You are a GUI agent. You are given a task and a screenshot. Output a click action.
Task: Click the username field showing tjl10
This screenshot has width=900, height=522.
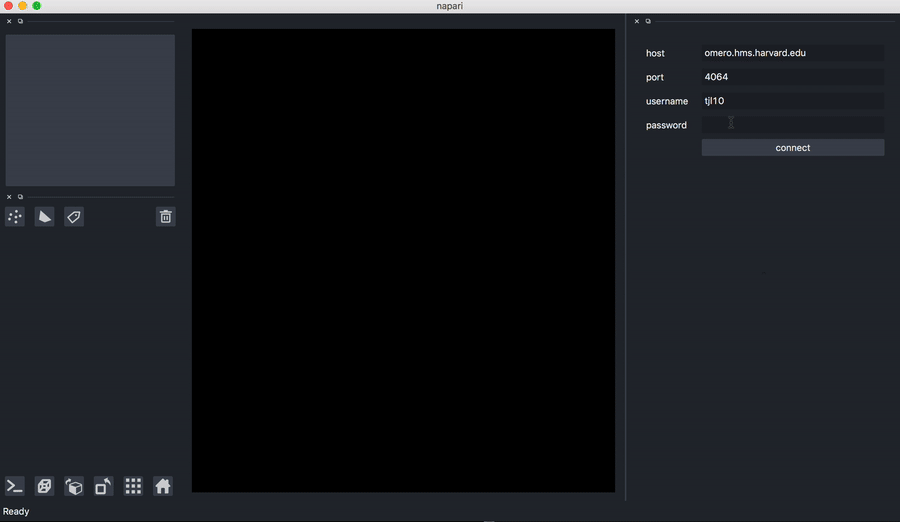(x=793, y=101)
